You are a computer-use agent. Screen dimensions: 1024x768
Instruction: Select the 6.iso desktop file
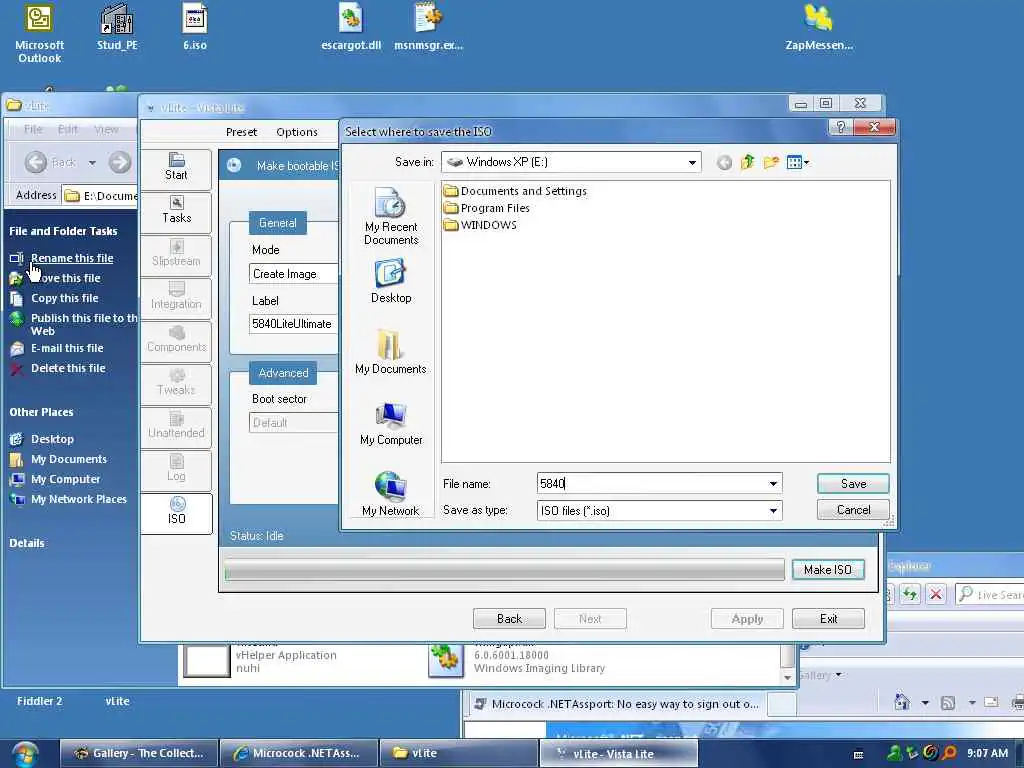(195, 27)
